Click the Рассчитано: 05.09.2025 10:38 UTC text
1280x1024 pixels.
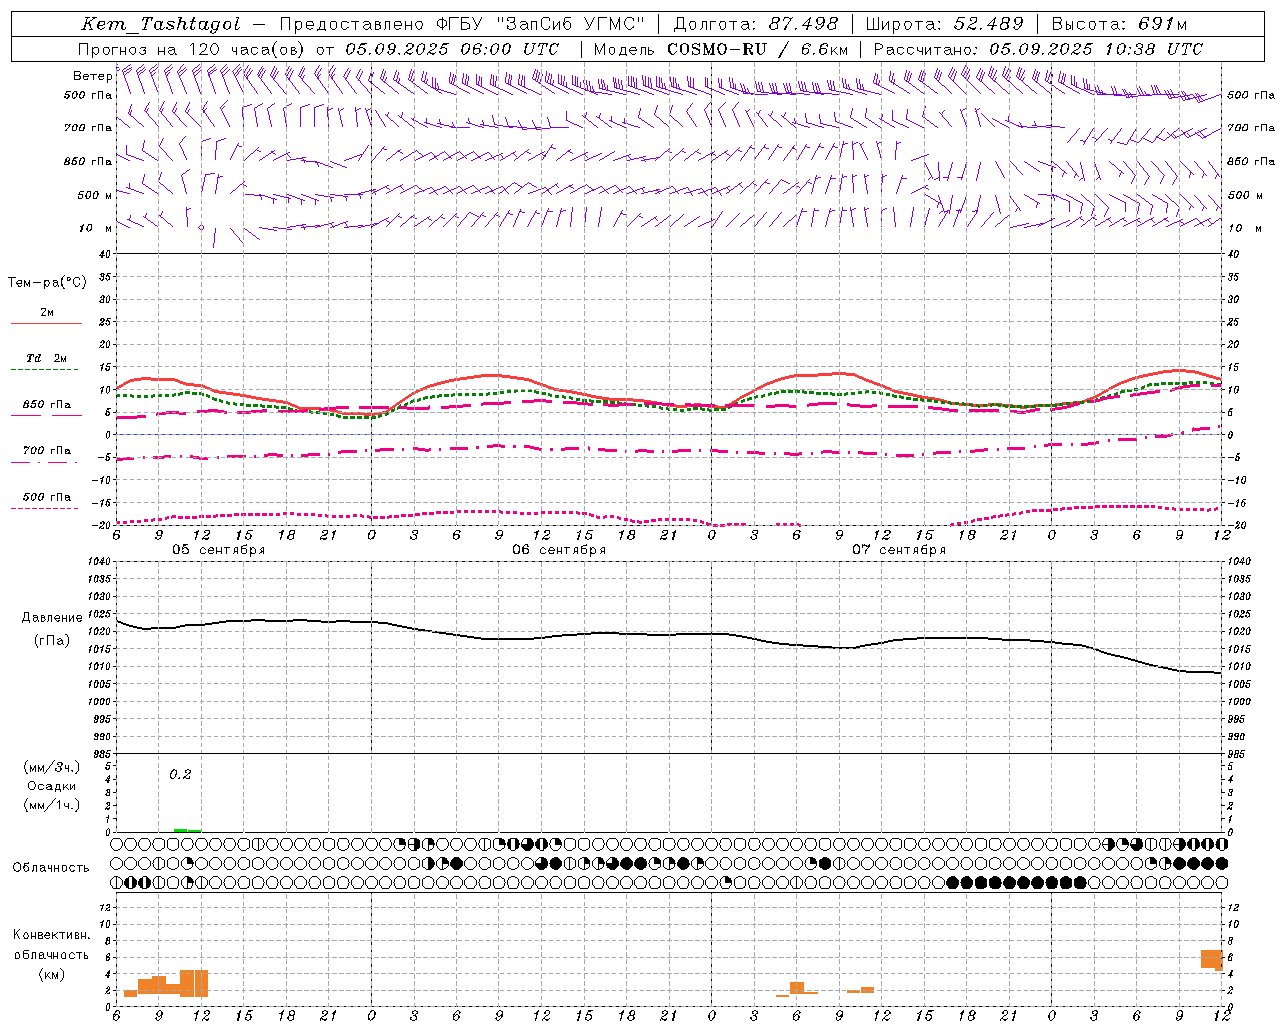pos(1038,49)
